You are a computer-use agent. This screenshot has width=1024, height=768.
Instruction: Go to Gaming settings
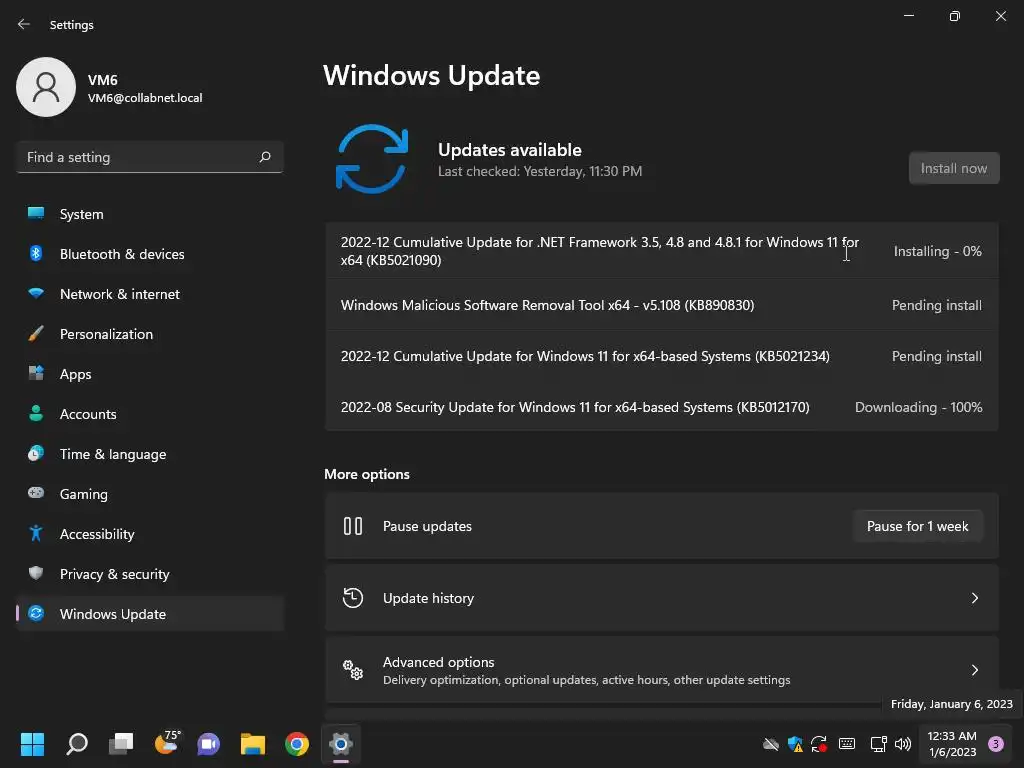(x=150, y=494)
